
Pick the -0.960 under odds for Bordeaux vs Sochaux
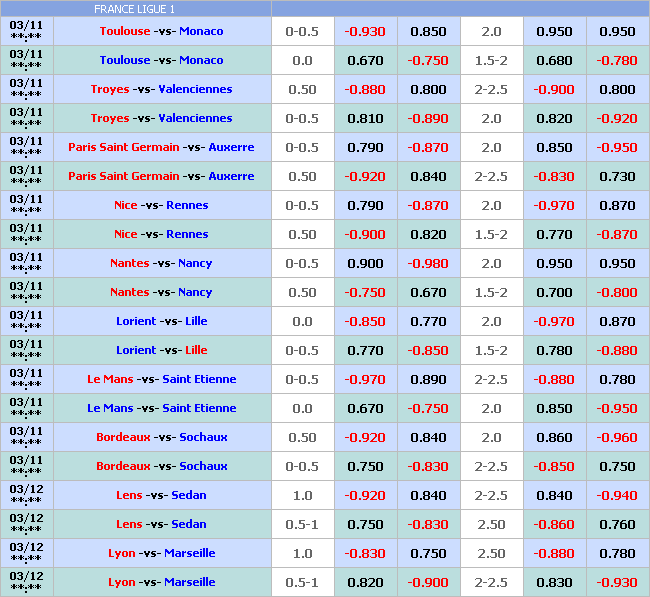(617, 437)
